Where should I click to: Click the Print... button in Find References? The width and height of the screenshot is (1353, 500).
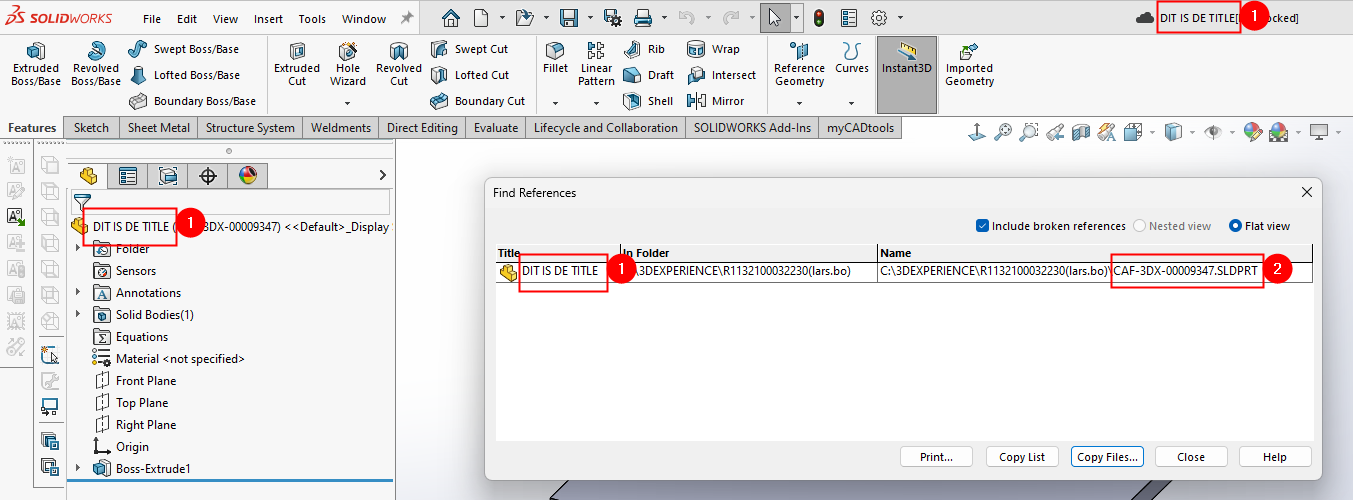click(x=936, y=457)
